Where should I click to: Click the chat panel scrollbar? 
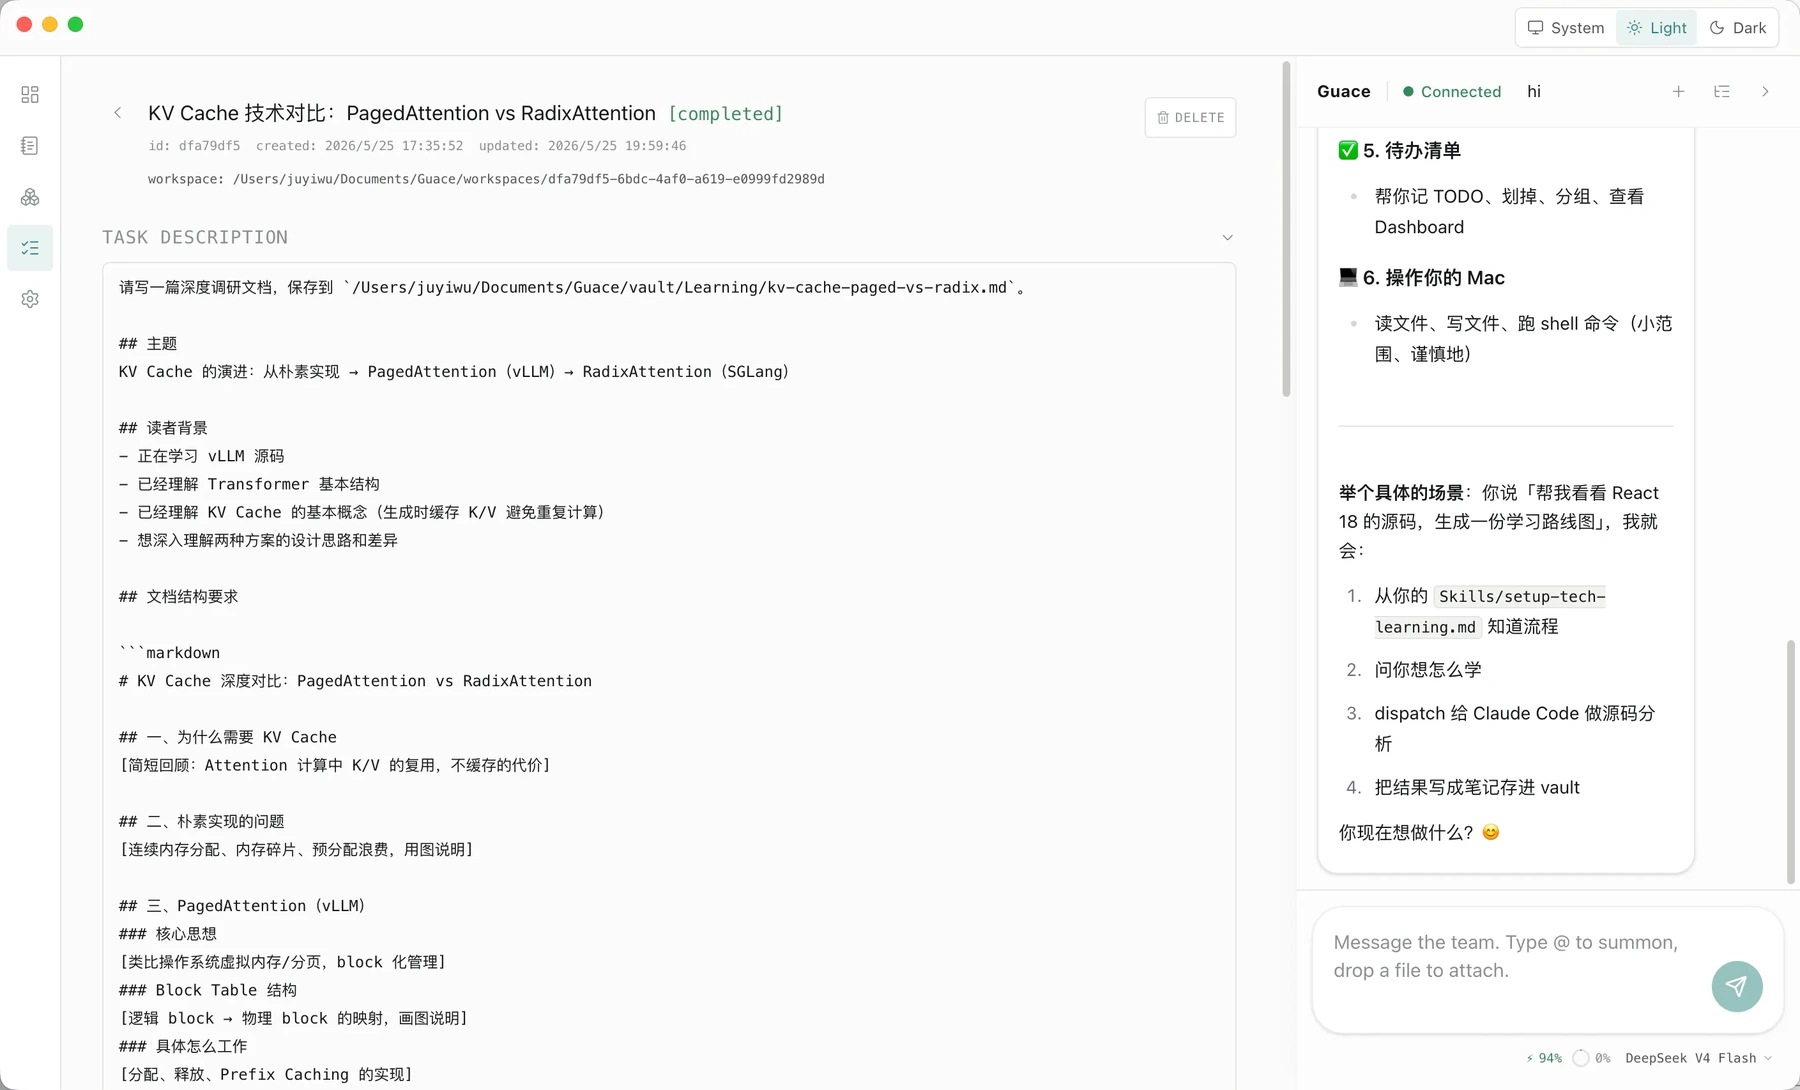point(1791,762)
